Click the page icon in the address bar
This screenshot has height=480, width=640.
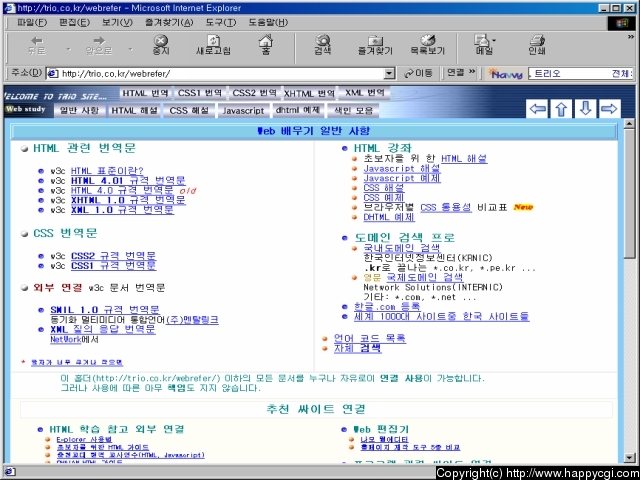[53, 73]
